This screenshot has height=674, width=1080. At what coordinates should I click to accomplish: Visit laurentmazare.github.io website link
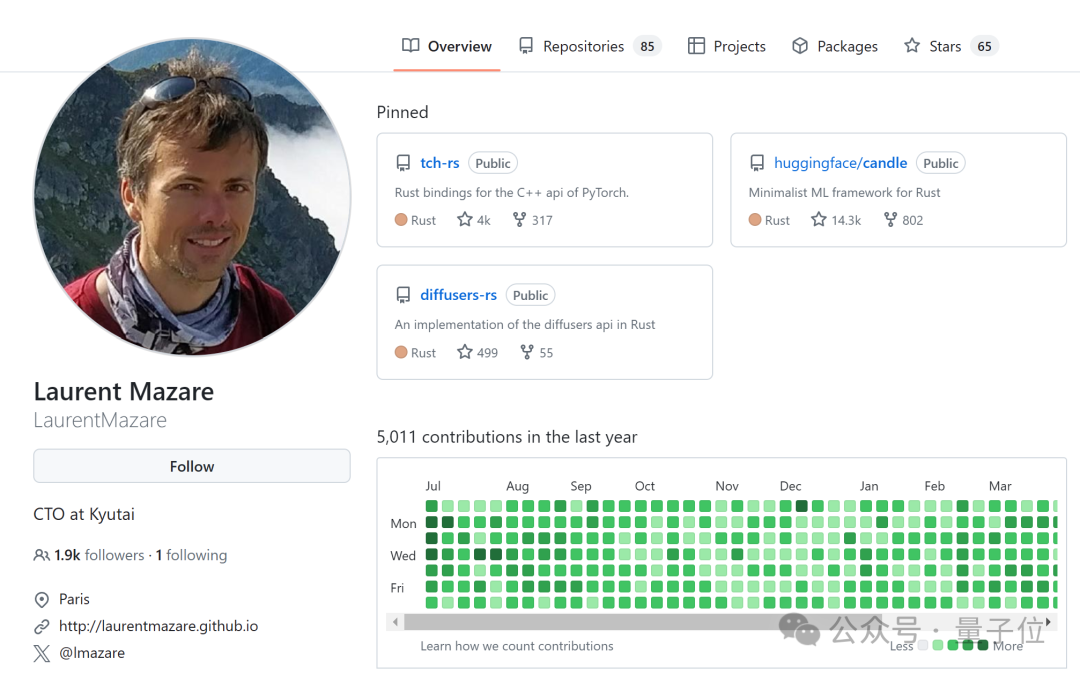(158, 626)
